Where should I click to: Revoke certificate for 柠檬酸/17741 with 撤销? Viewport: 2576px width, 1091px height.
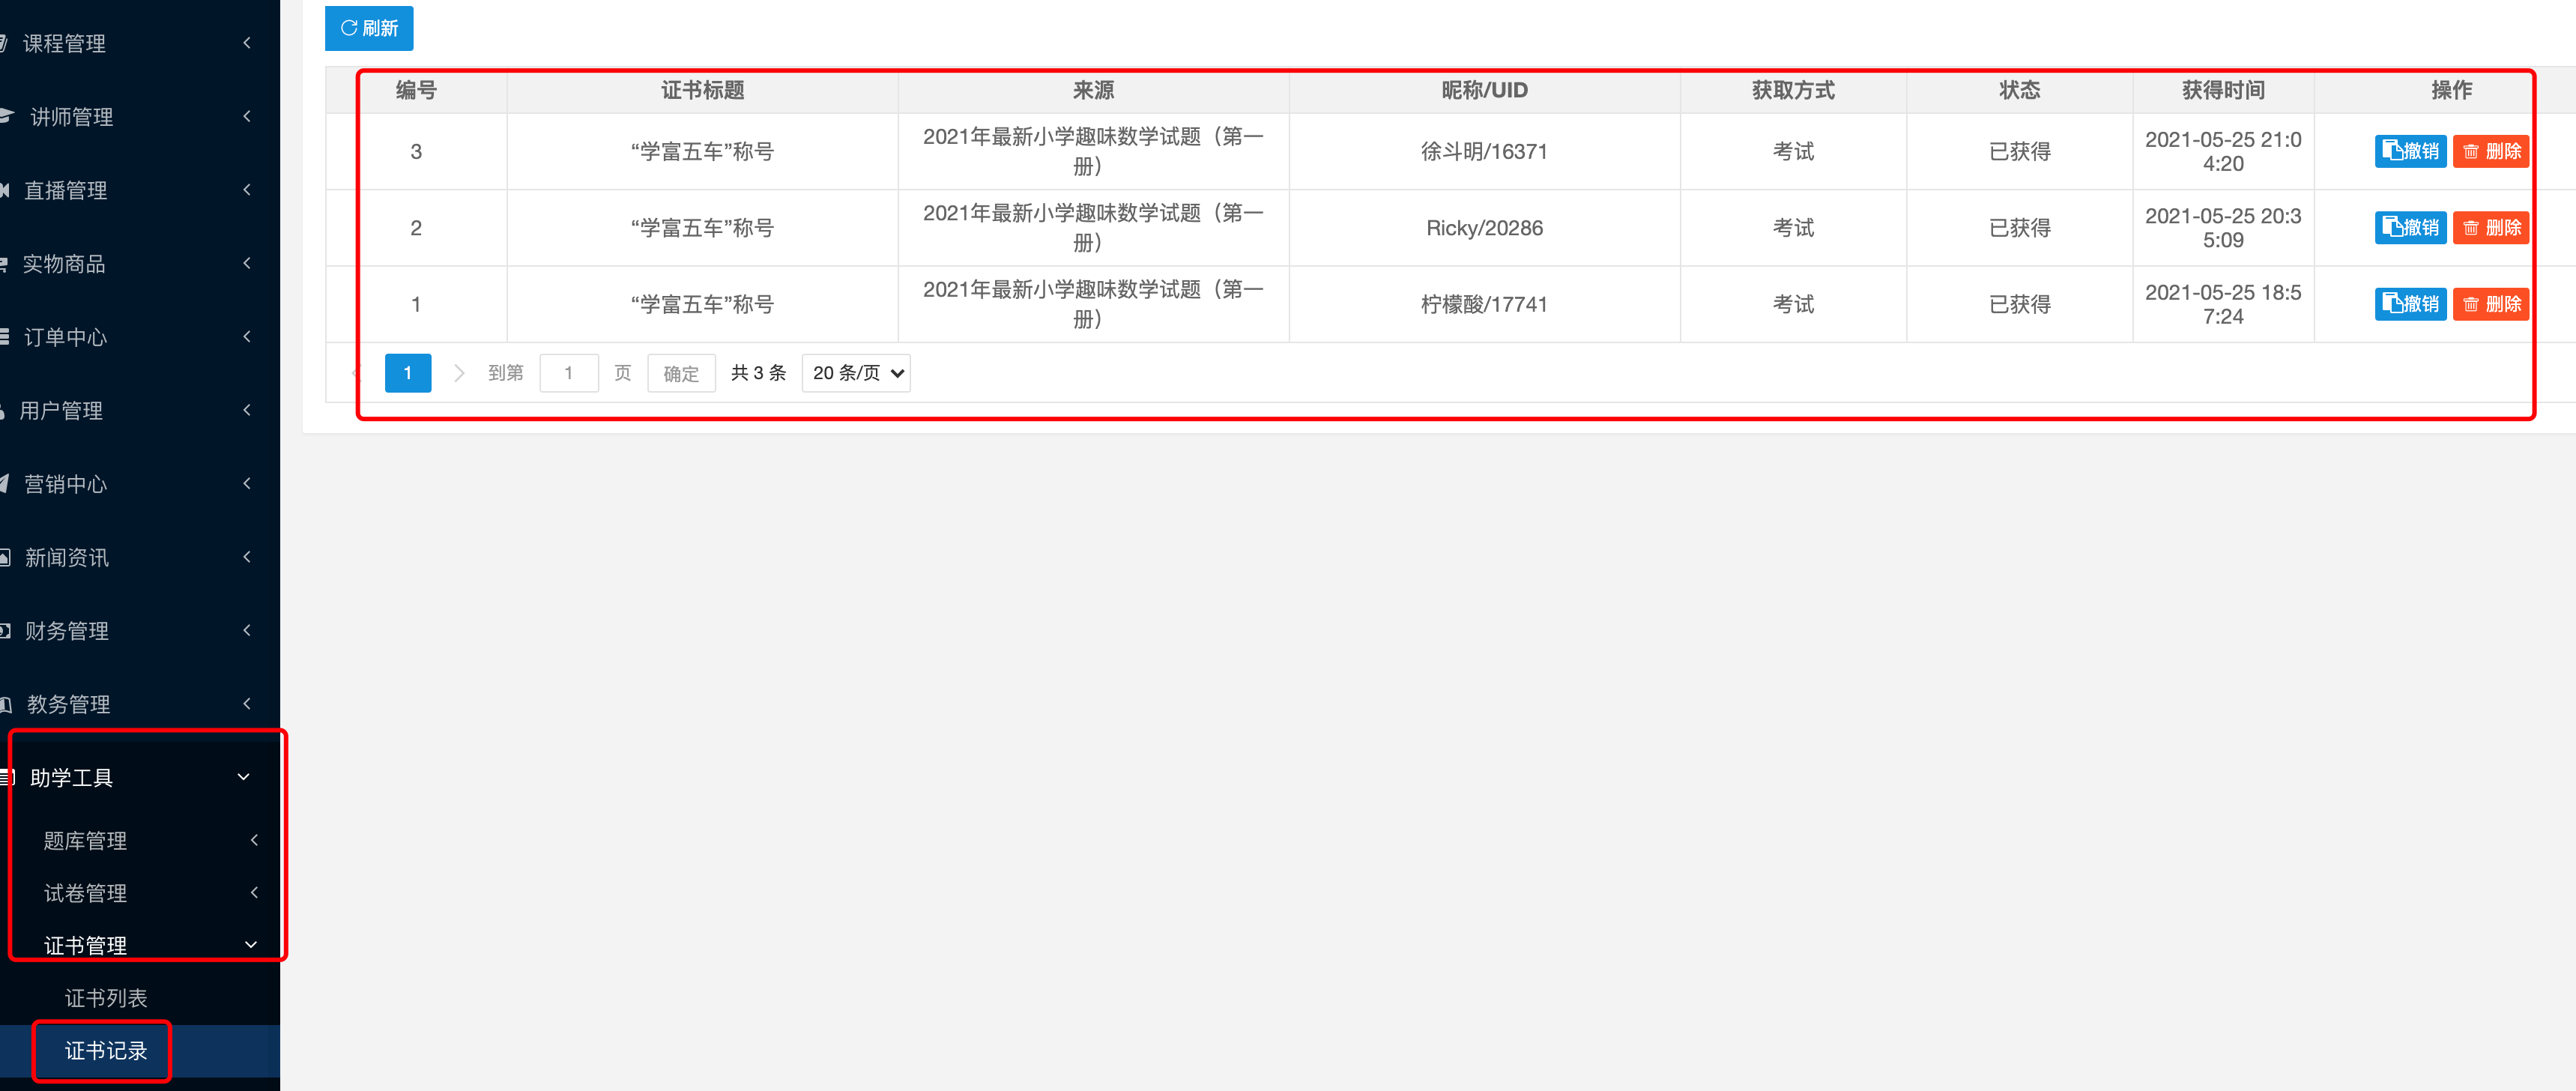pos(2410,304)
